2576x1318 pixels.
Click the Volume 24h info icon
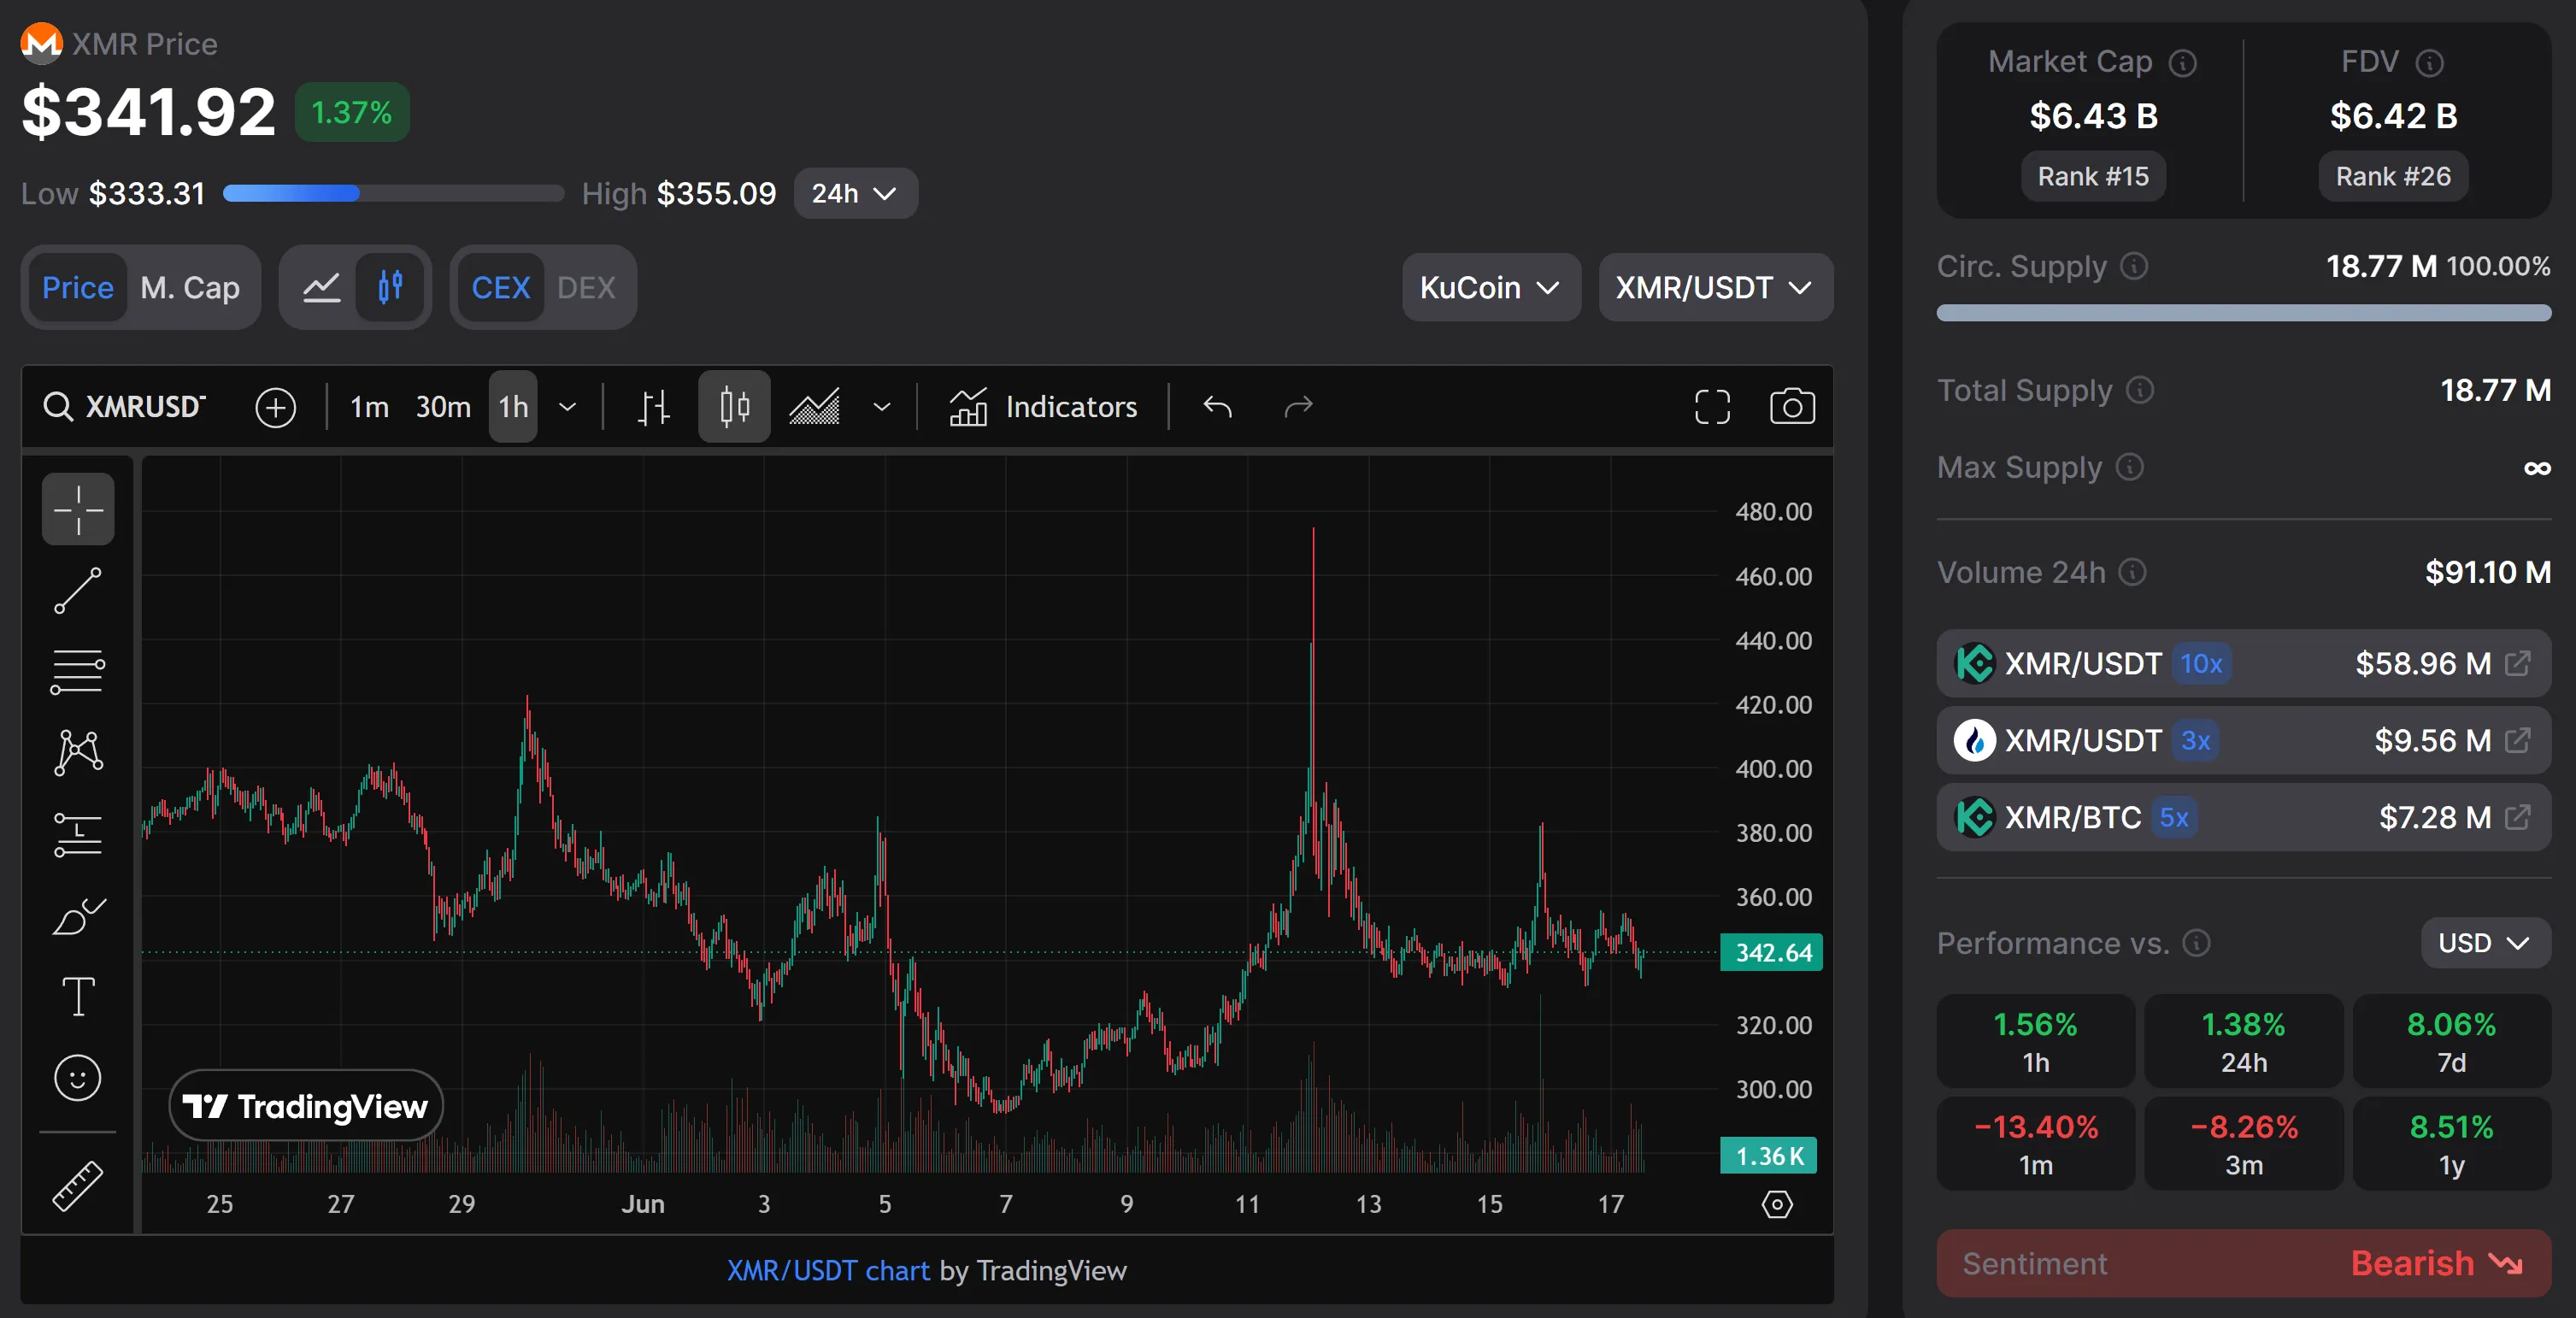pyautogui.click(x=2132, y=572)
